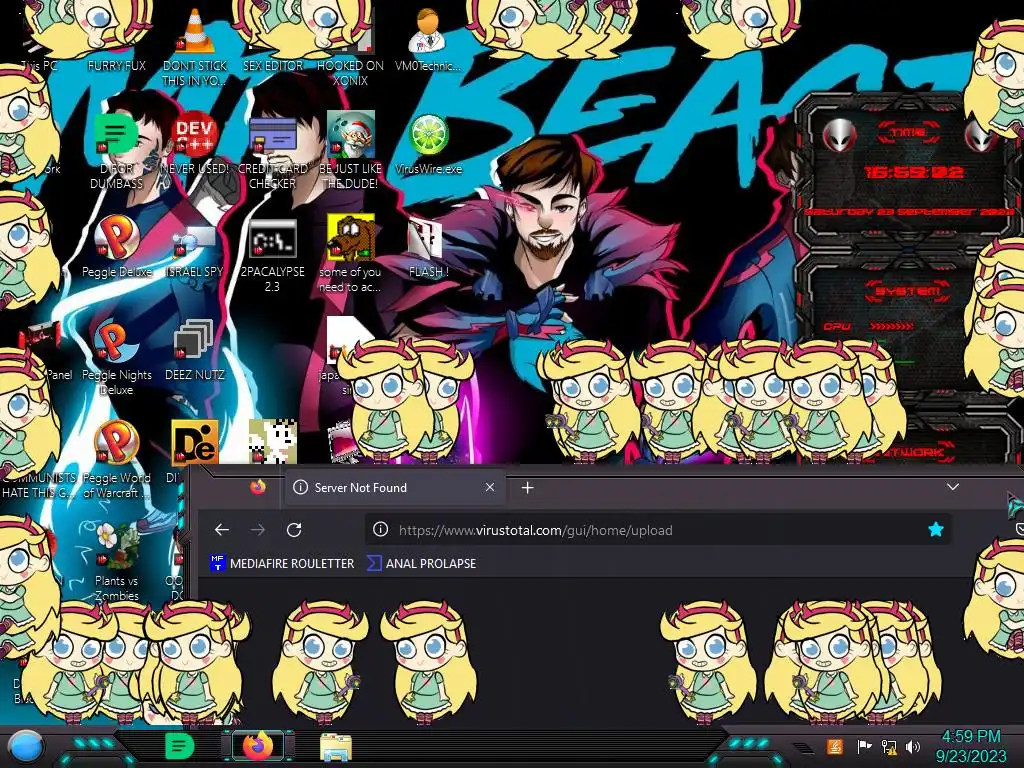Open the MEDIAFIRE ROULETTER bookmark
Viewport: 1024px width, 768px height.
(x=282, y=563)
